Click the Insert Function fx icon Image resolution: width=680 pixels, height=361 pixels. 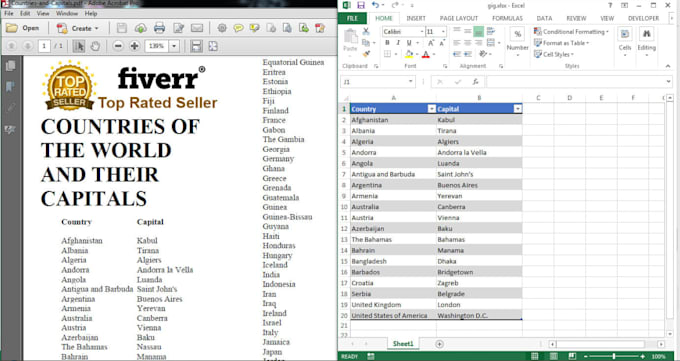(475, 82)
